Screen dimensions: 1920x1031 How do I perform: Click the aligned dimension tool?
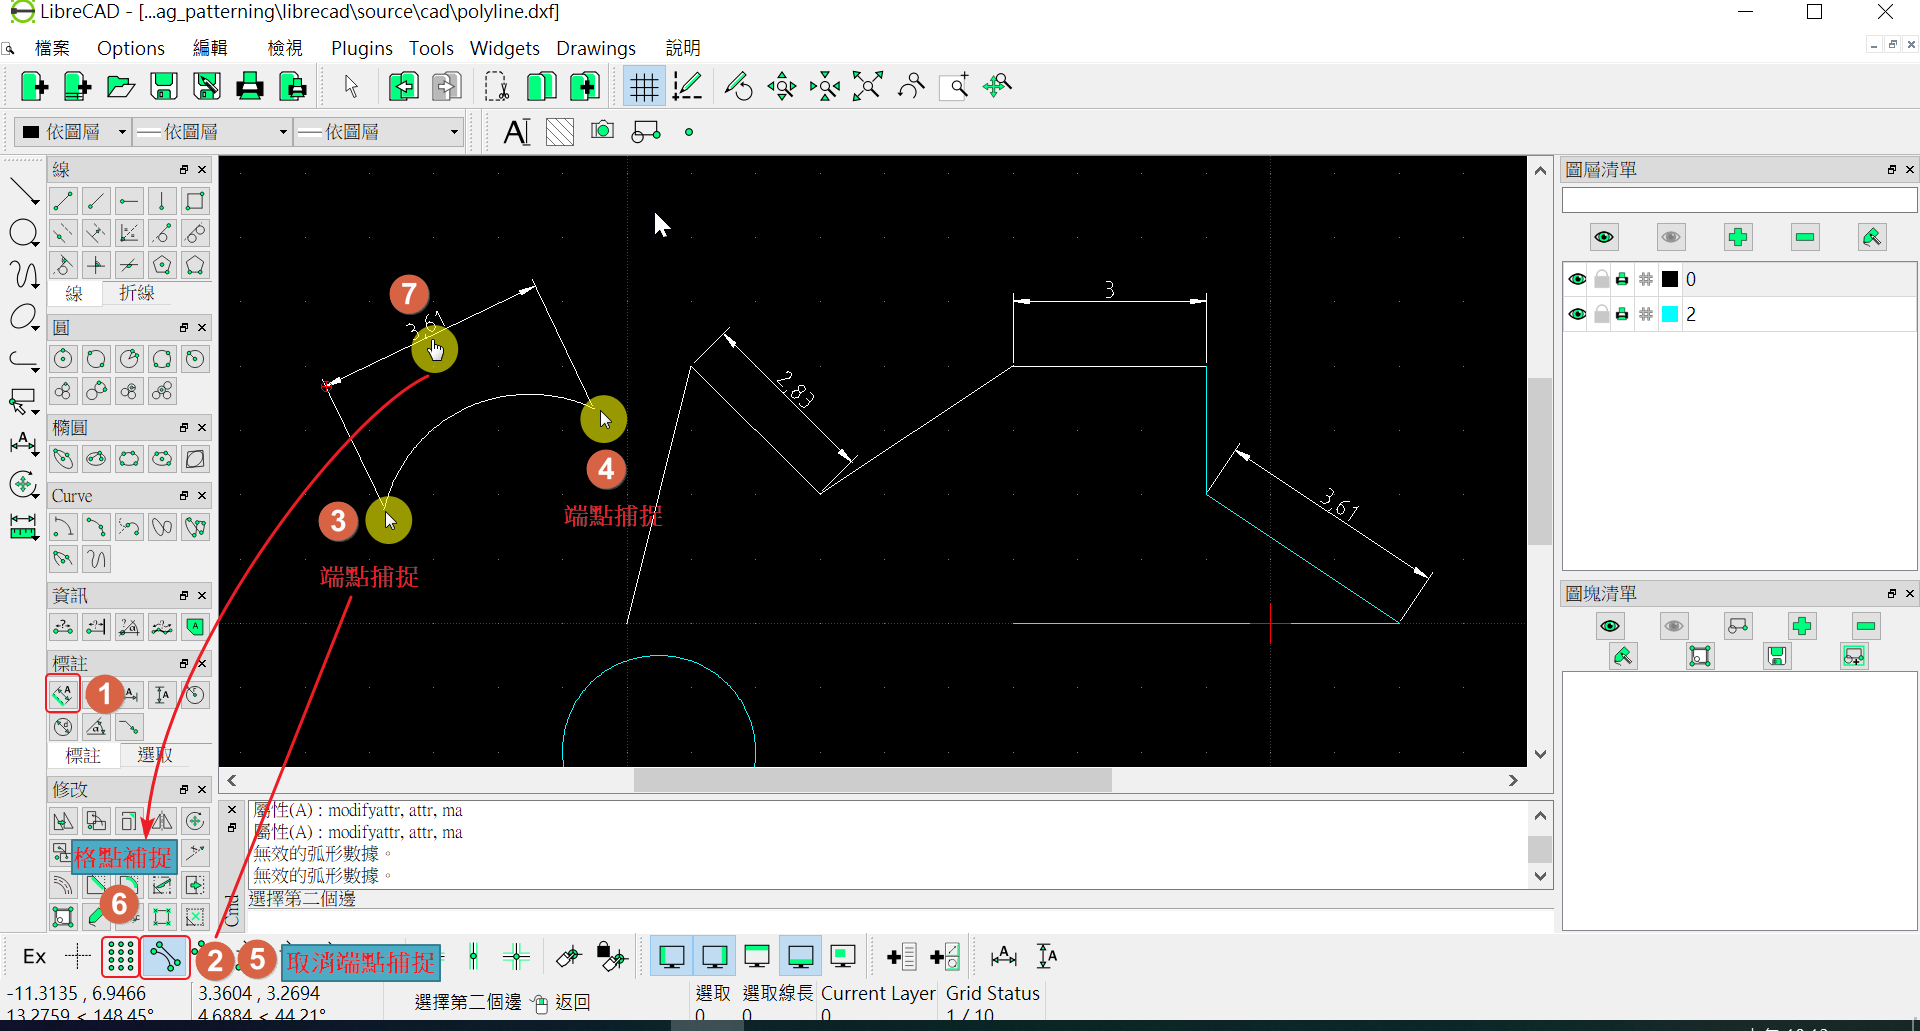pyautogui.click(x=63, y=694)
